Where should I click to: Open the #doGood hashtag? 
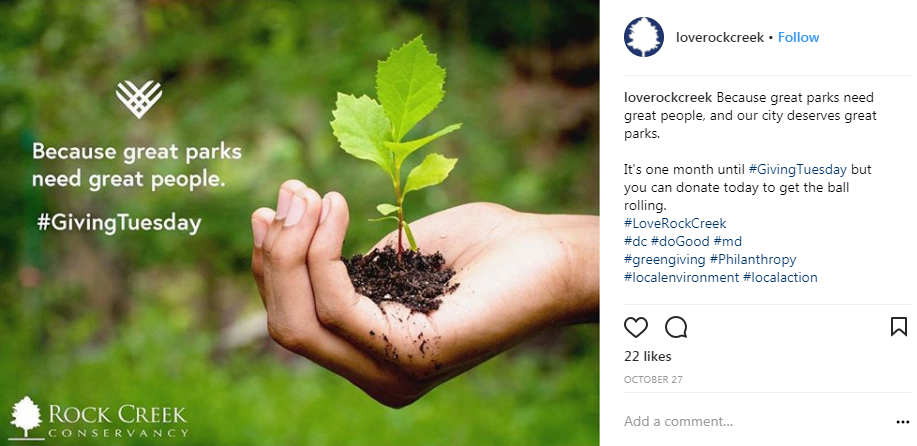tap(680, 241)
